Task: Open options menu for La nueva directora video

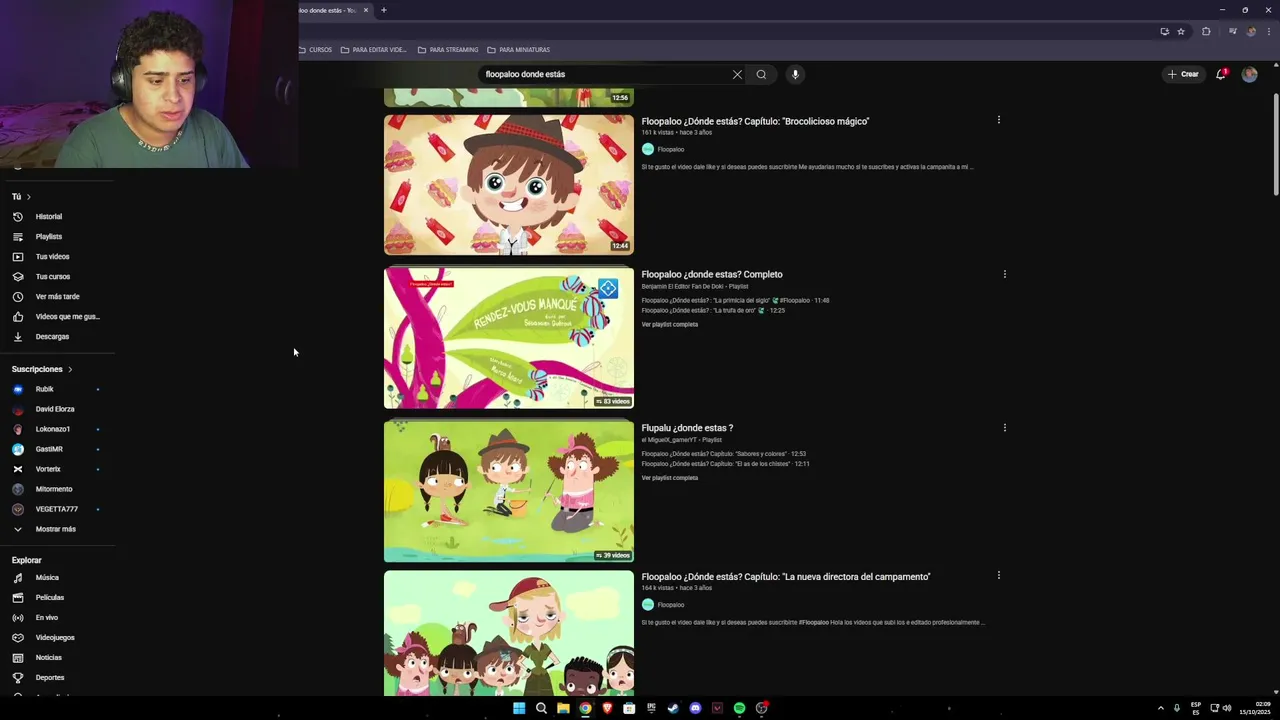Action: [998, 575]
